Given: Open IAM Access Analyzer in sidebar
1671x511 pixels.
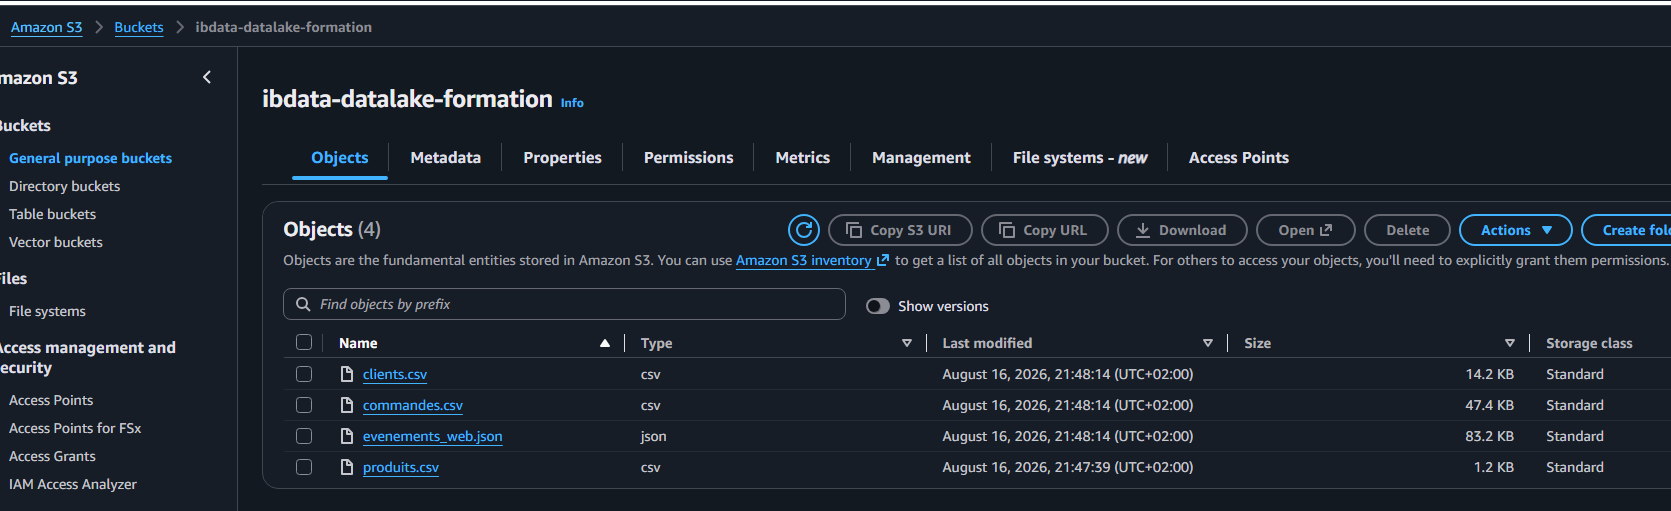Looking at the screenshot, I should click(73, 484).
